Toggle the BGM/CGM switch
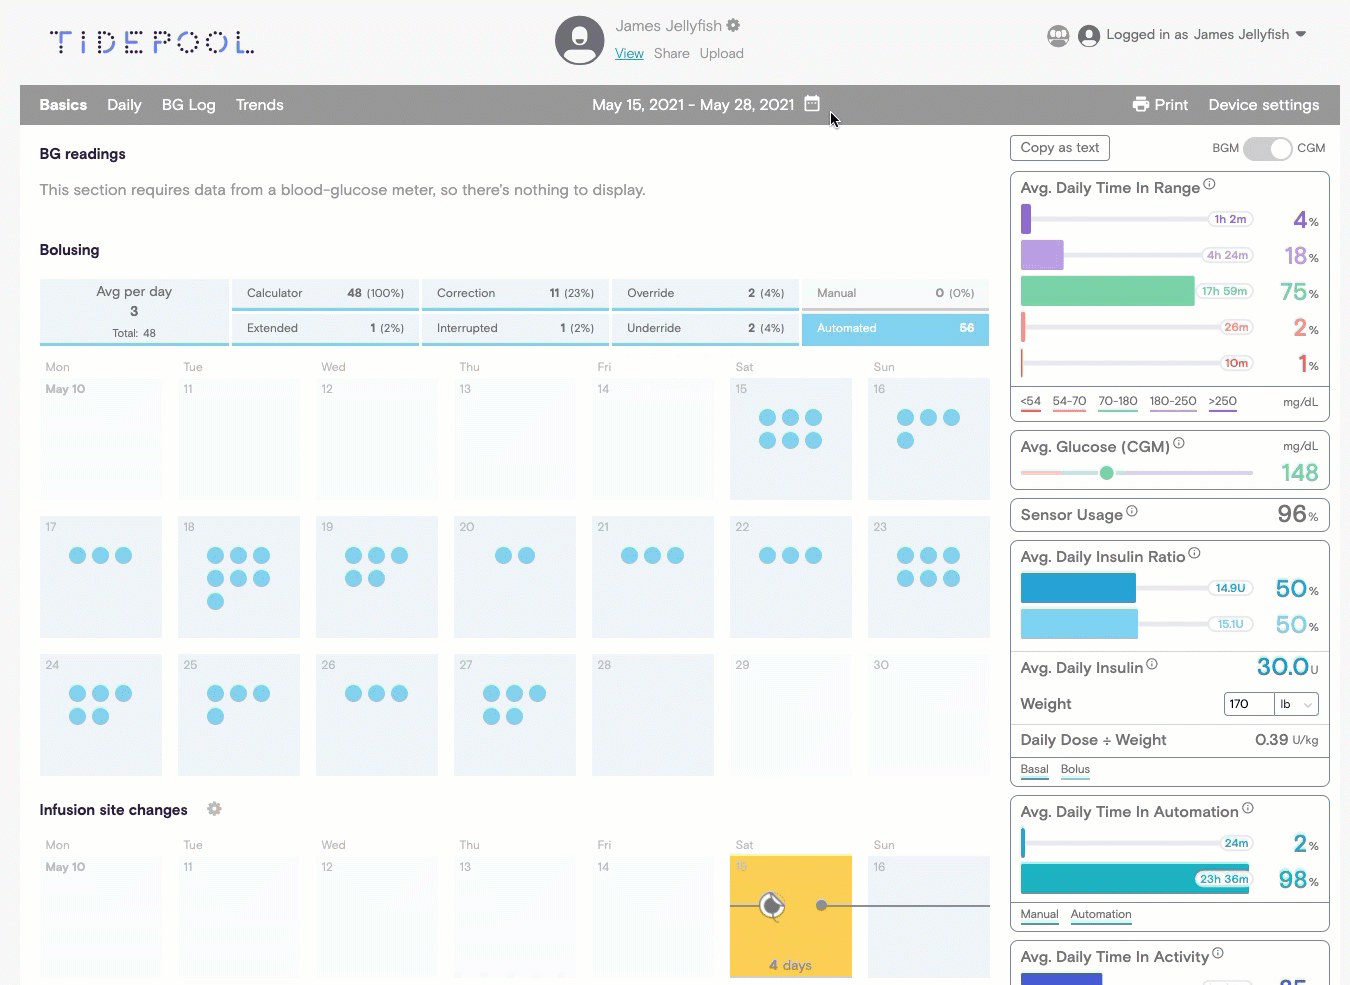This screenshot has height=985, width=1350. pyautogui.click(x=1267, y=148)
